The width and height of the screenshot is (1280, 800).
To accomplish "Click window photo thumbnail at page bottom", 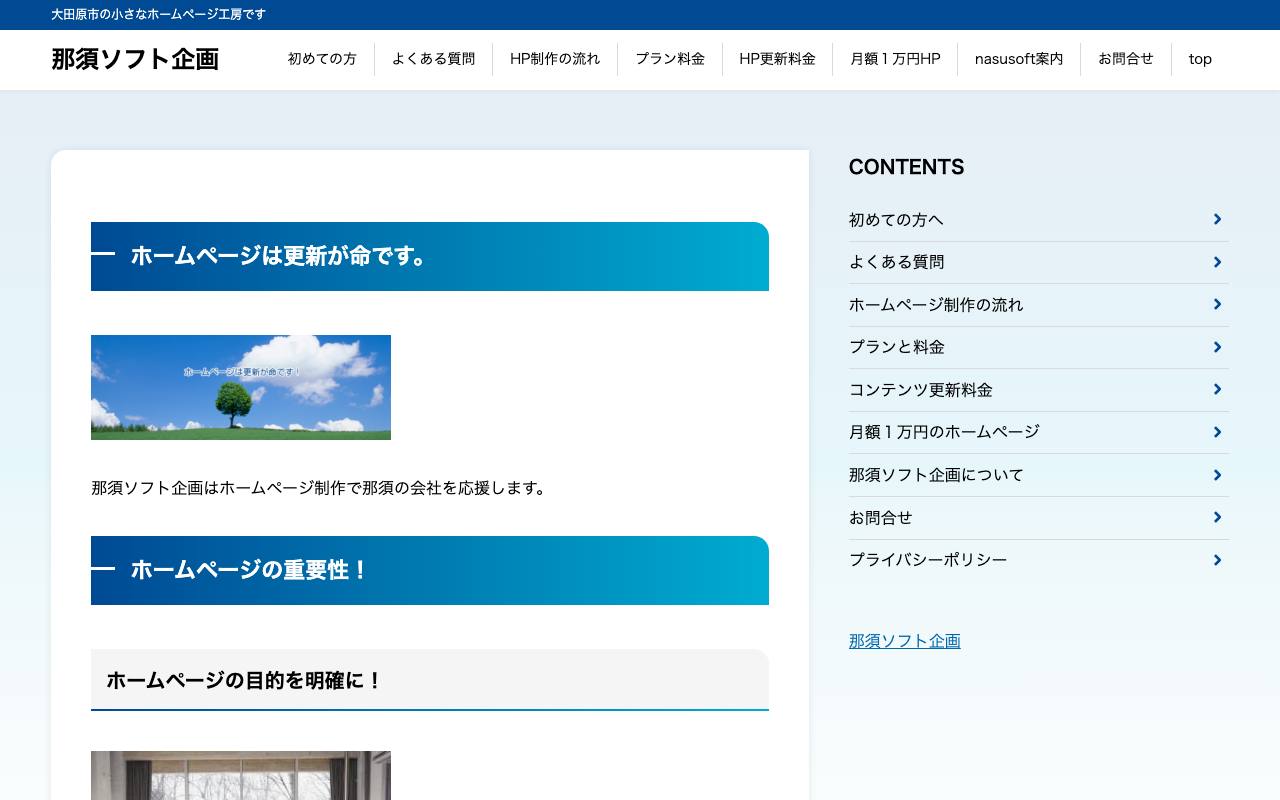I will (x=241, y=775).
